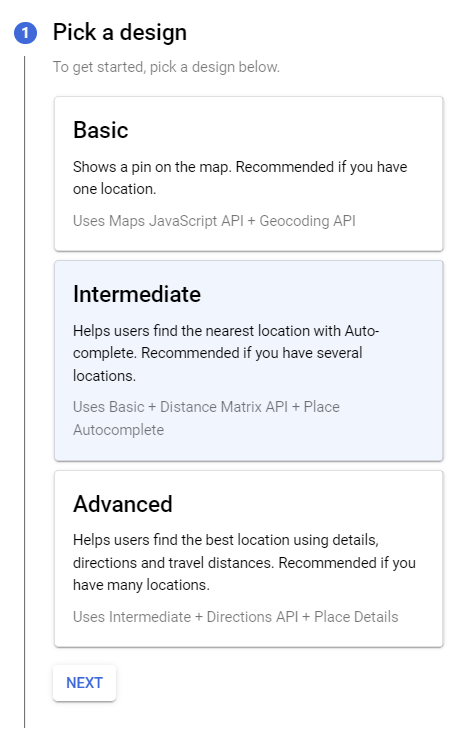This screenshot has height=730, width=458.
Task: Choose the Intermediate design card
Action: [249, 361]
